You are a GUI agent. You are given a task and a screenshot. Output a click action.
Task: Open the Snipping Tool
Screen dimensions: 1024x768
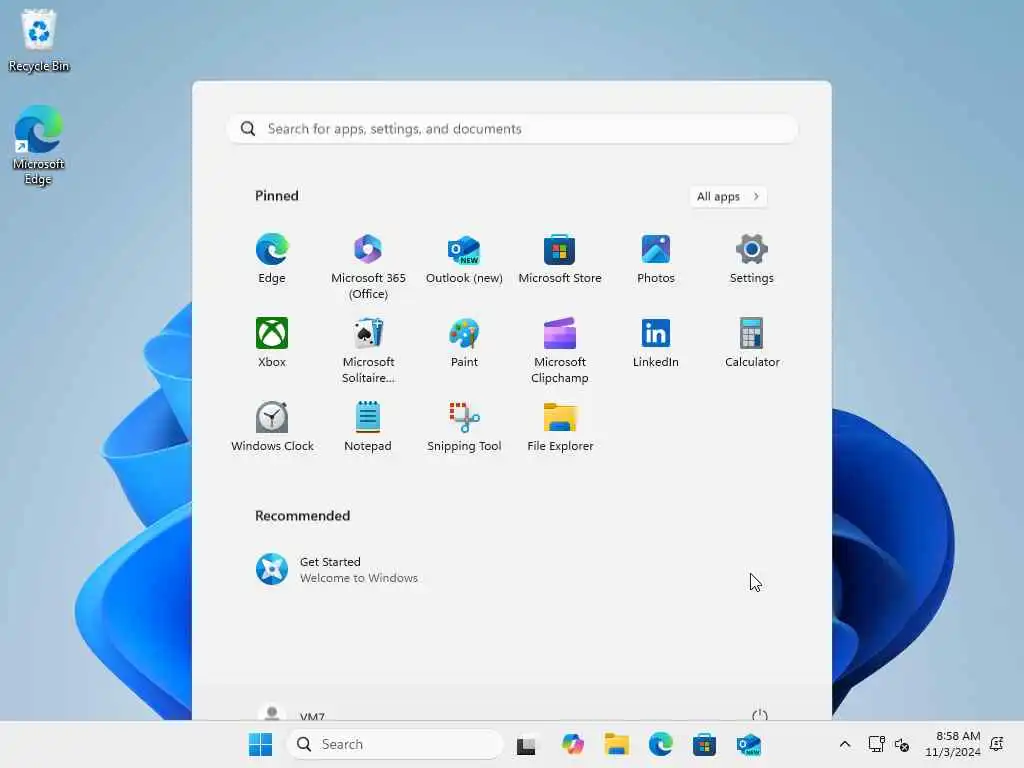tap(464, 426)
